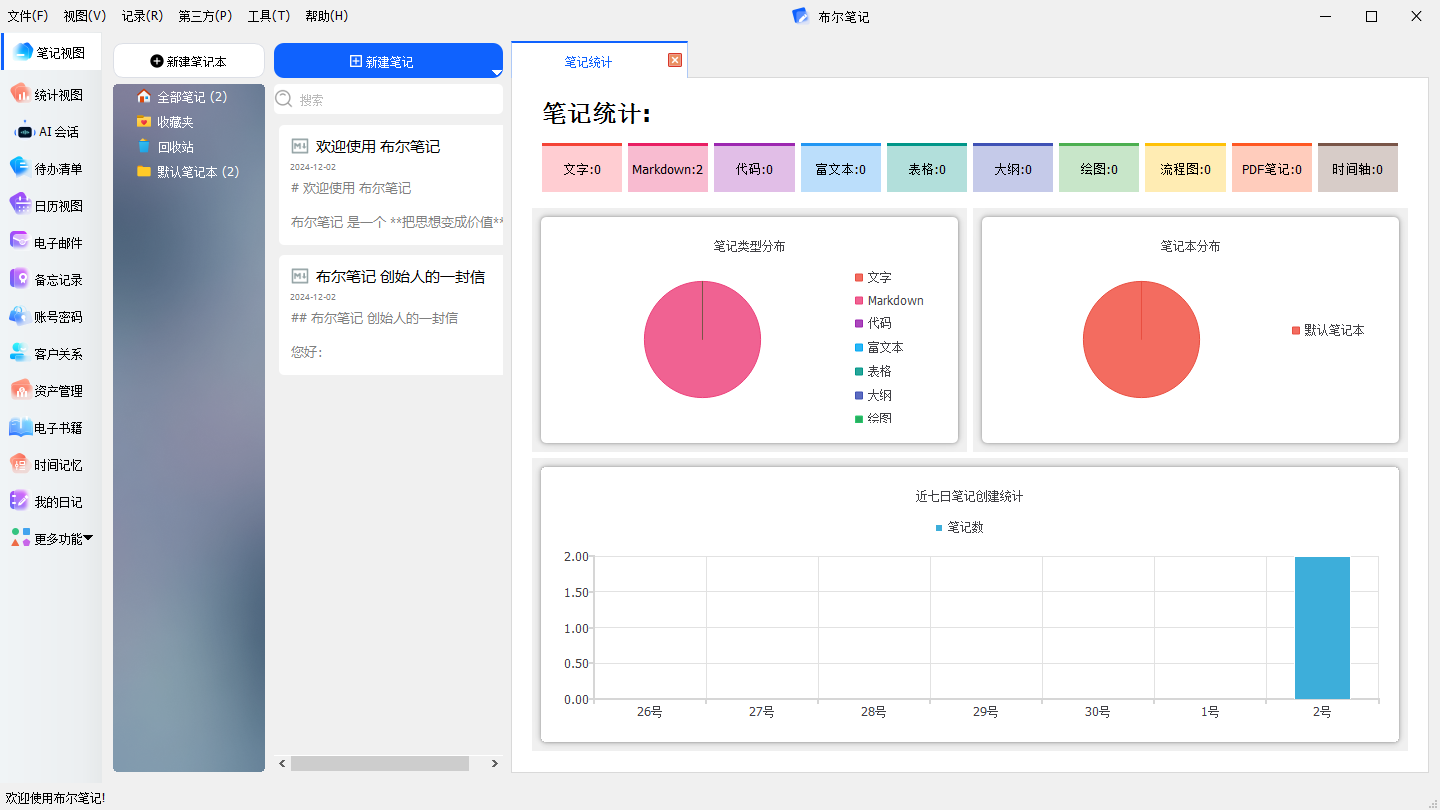Click the note list scrollbar right arrow
This screenshot has width=1440, height=810.
495,763
